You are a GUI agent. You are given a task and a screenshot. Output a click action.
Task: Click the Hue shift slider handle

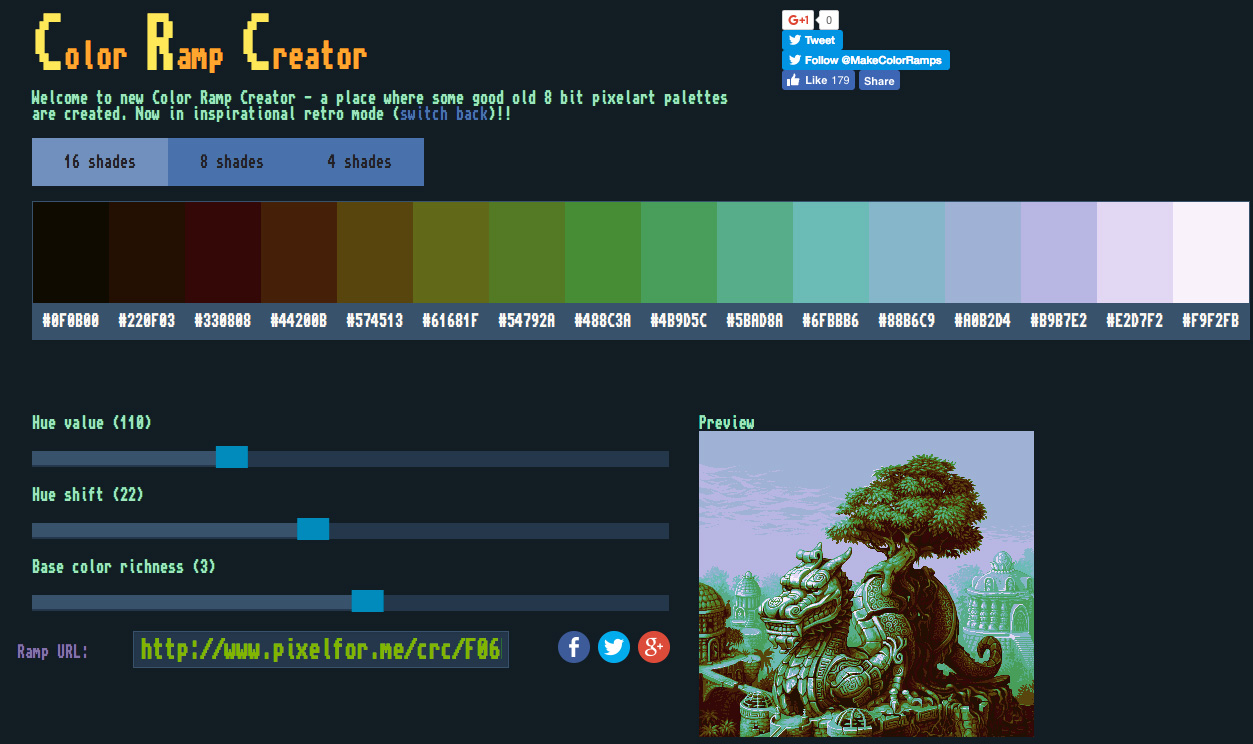pyautogui.click(x=313, y=529)
